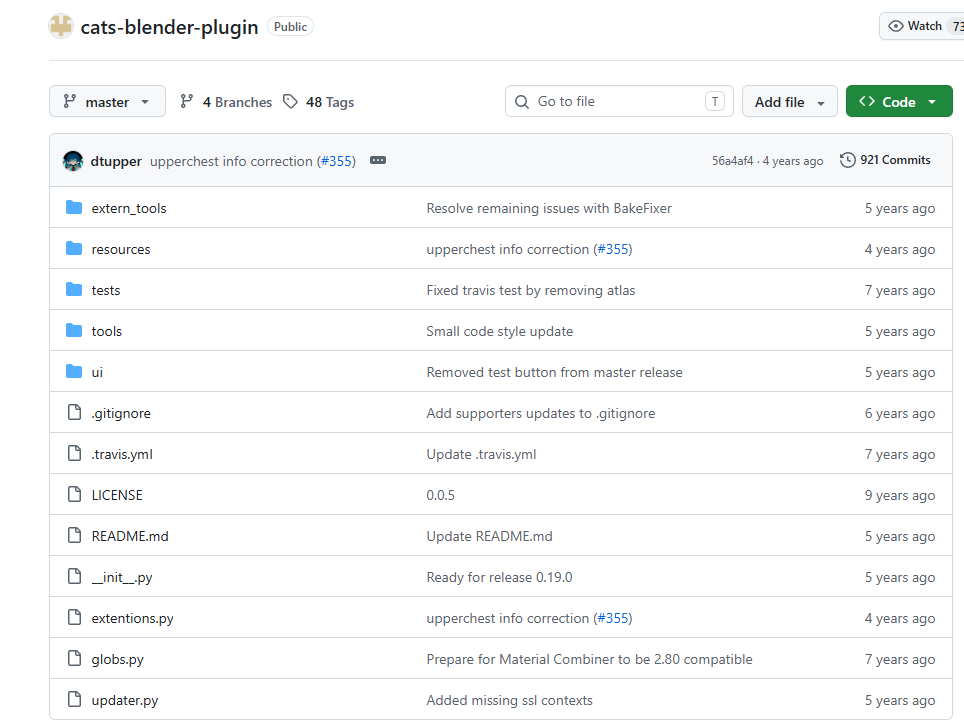Open the __init__.py file name
The image size is (964, 726).
122,577
